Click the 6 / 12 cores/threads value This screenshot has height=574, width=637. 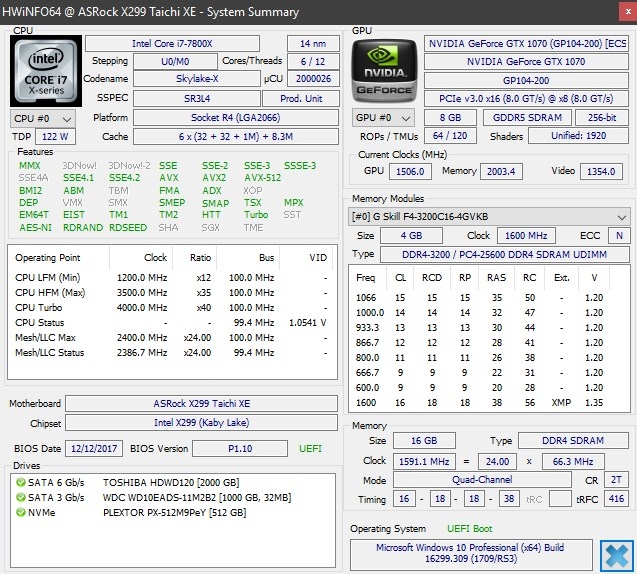click(x=313, y=61)
